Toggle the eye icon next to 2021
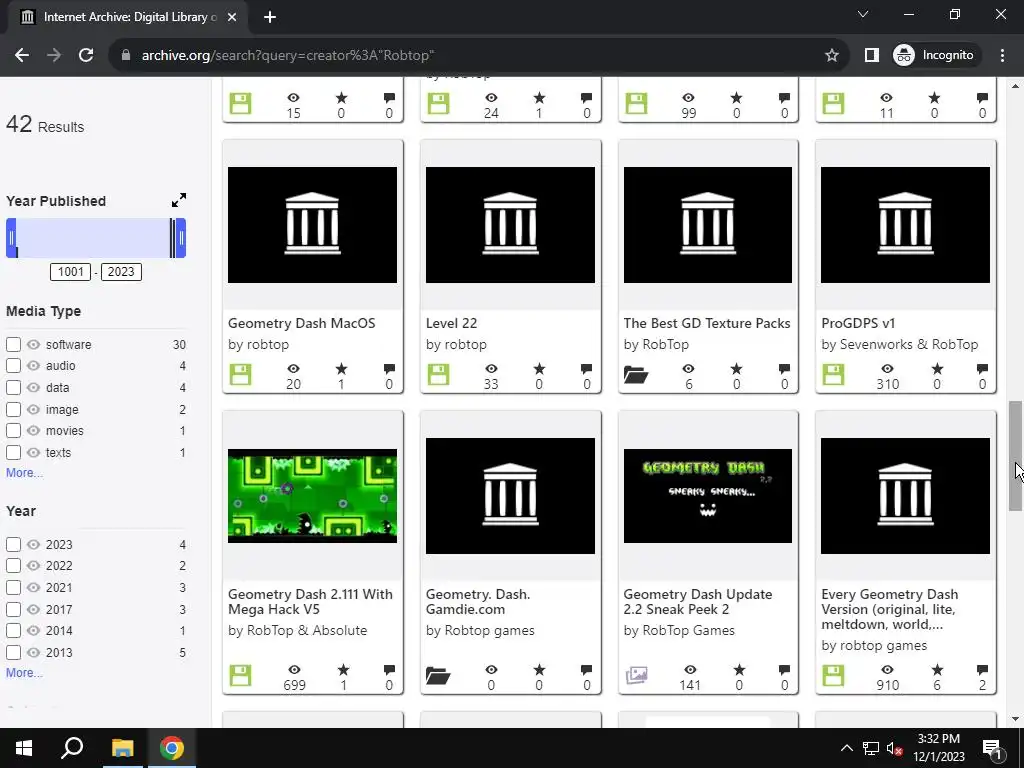Image resolution: width=1024 pixels, height=768 pixels. pos(33,587)
